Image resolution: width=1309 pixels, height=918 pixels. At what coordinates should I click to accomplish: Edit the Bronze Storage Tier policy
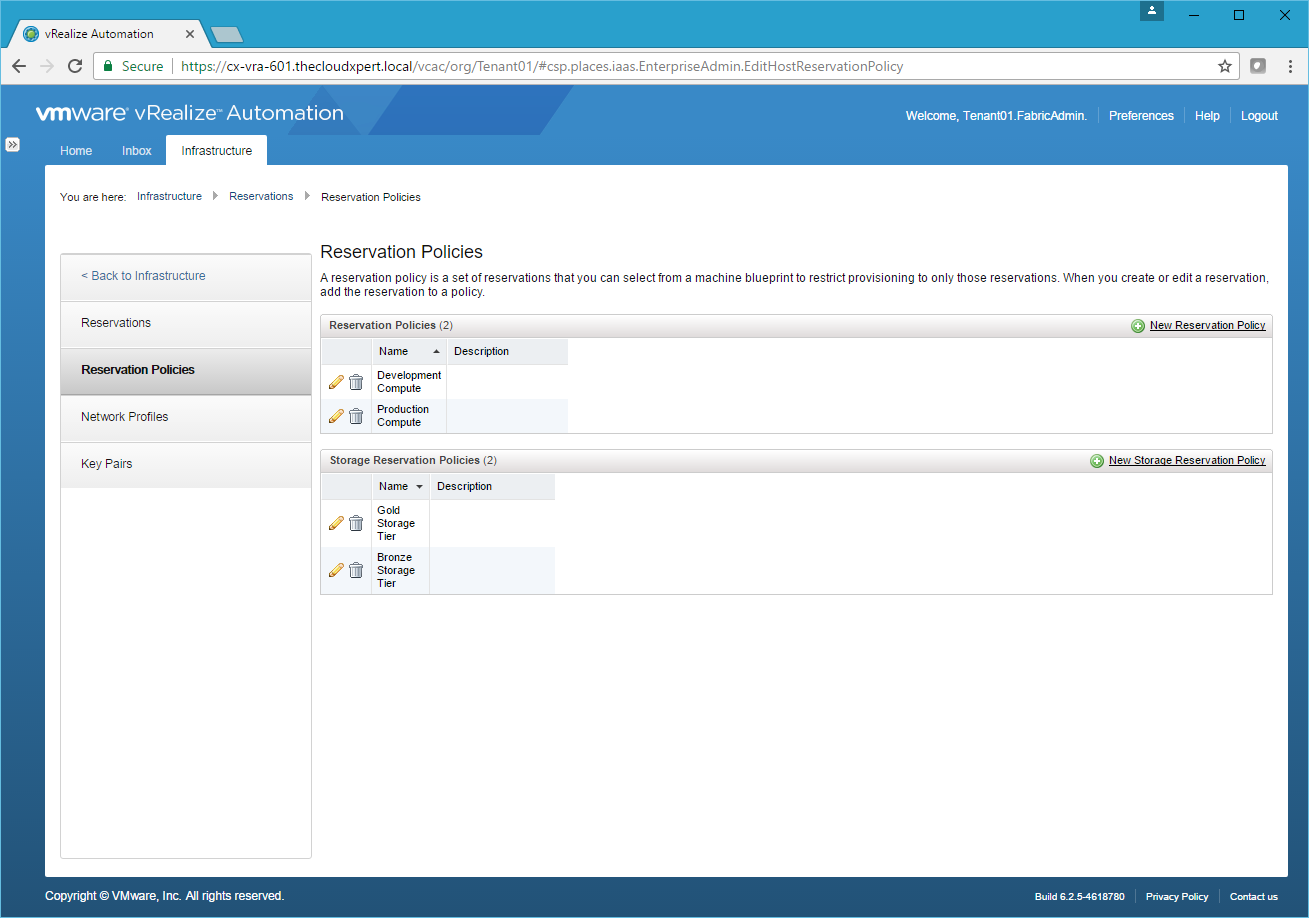pos(336,570)
